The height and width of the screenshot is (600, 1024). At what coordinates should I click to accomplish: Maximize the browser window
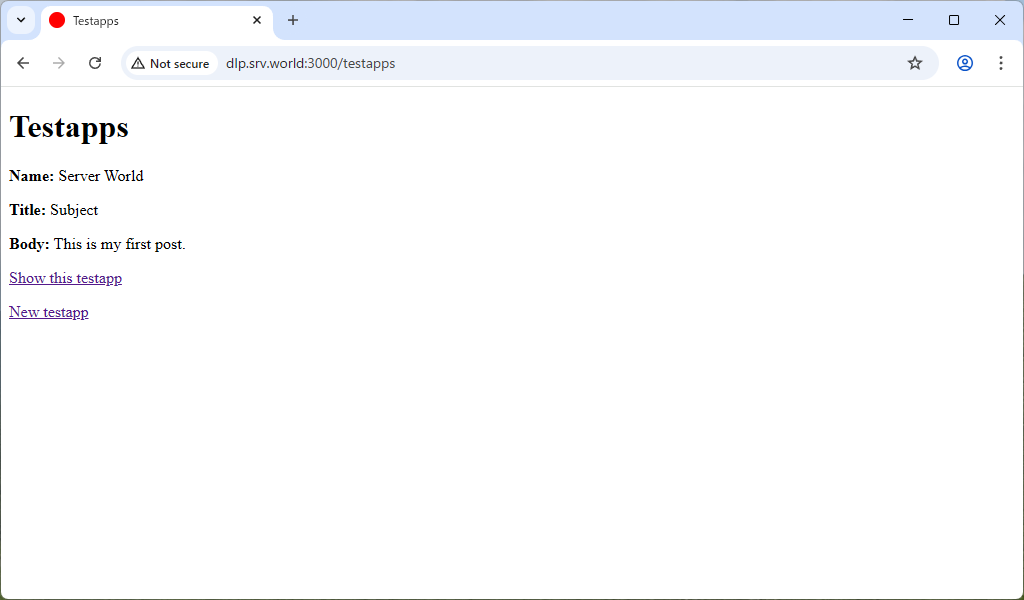(x=954, y=20)
